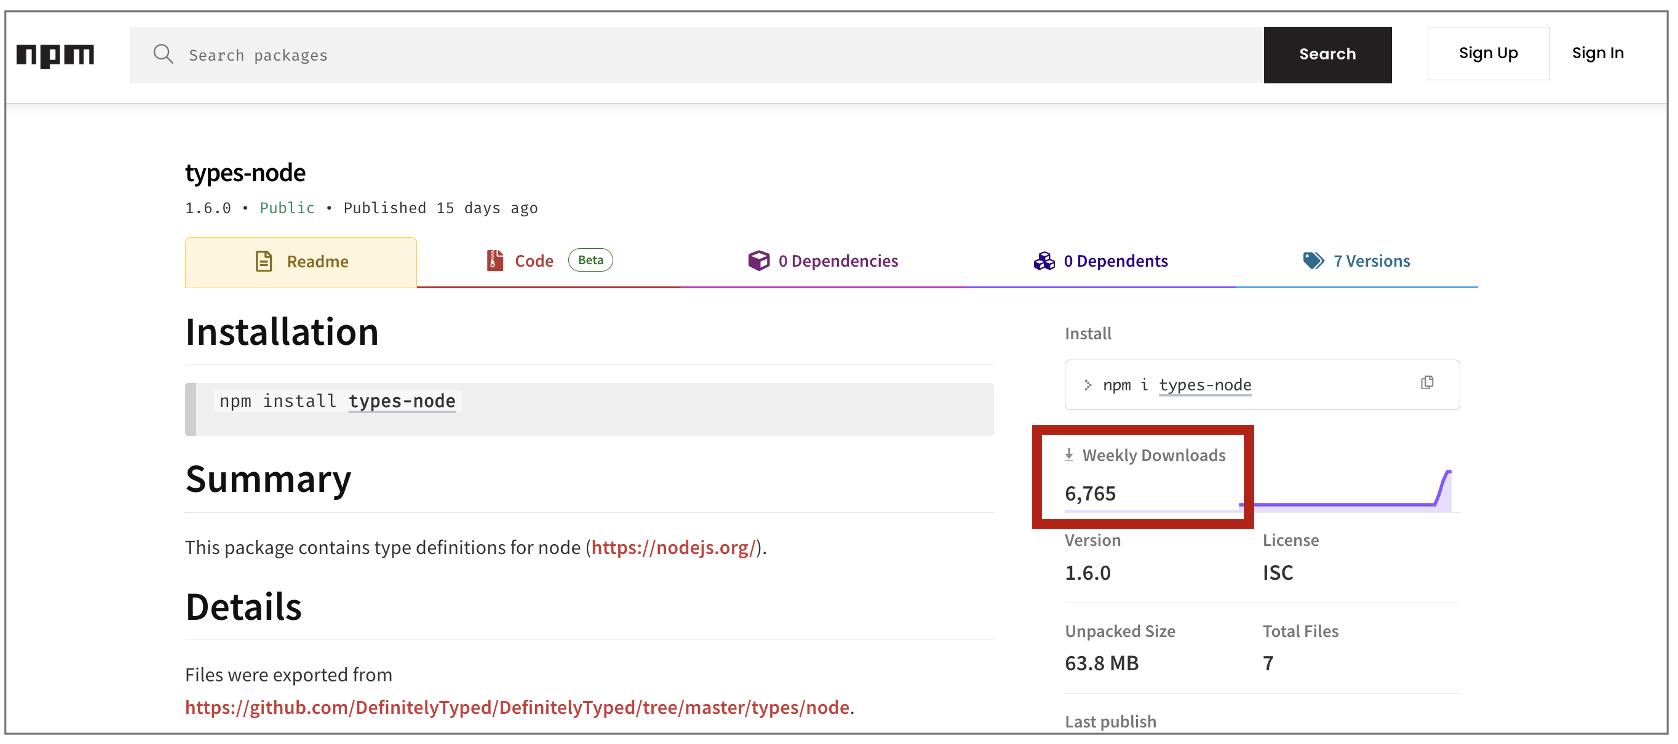The height and width of the screenshot is (744, 1678).
Task: Click the 63.8 MB unpacked size value
Action: pos(1102,663)
